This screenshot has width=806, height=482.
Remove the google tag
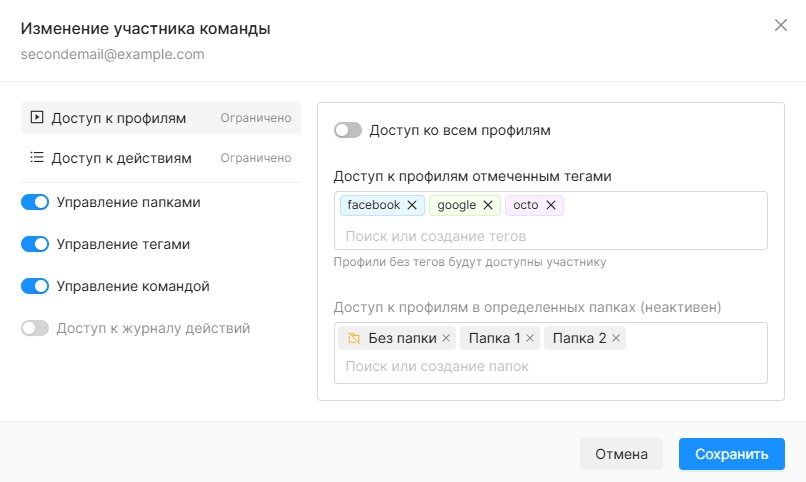coord(488,205)
